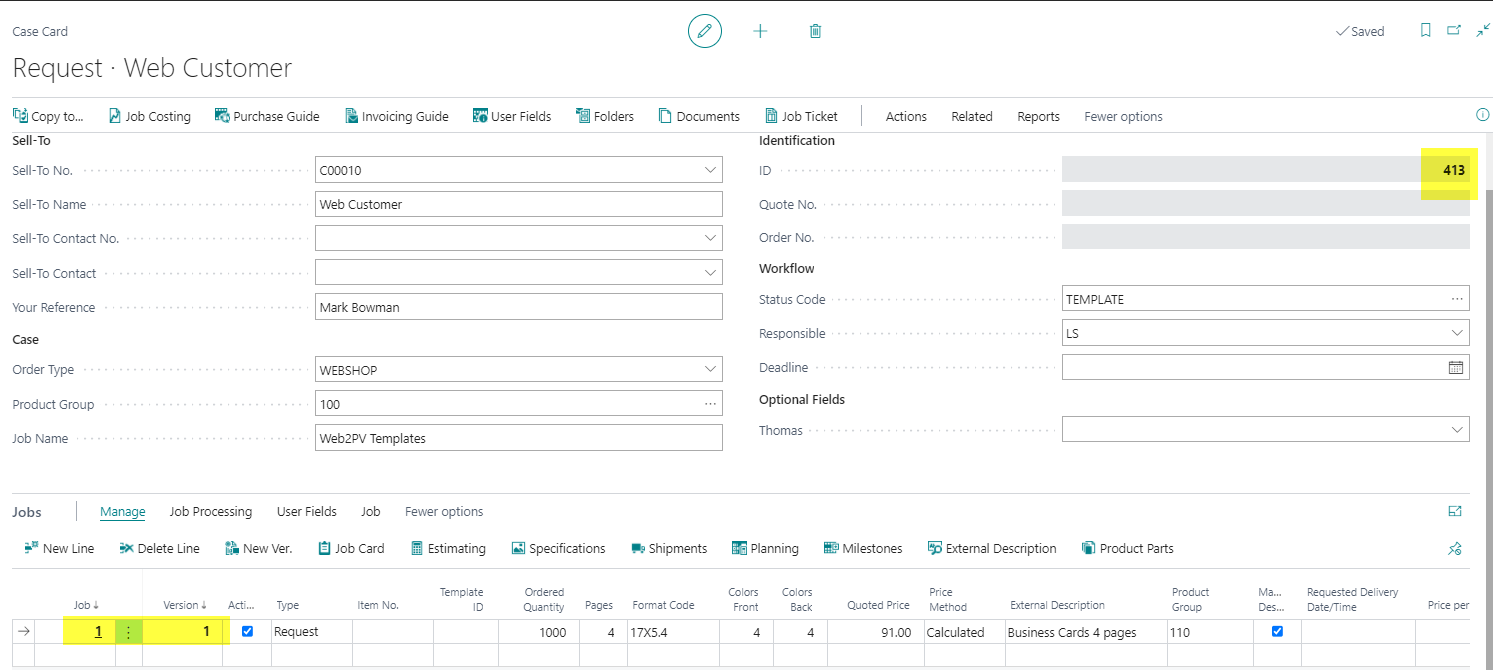
Task: Open Job Costing
Action: (x=149, y=116)
